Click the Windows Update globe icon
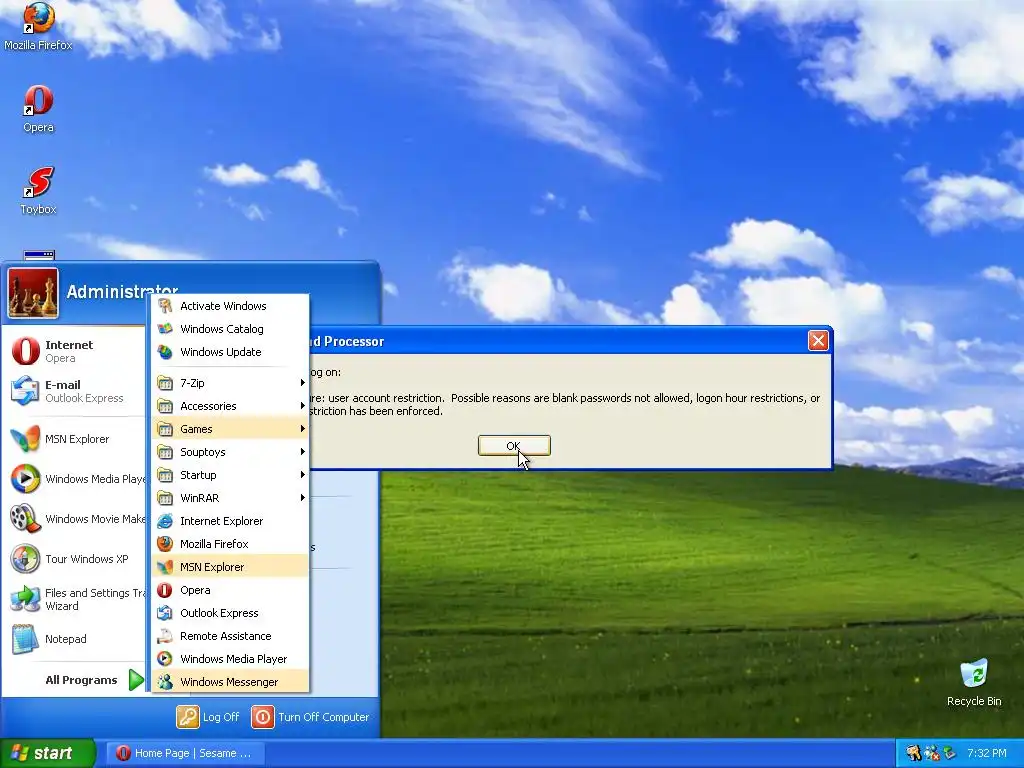 (165, 352)
